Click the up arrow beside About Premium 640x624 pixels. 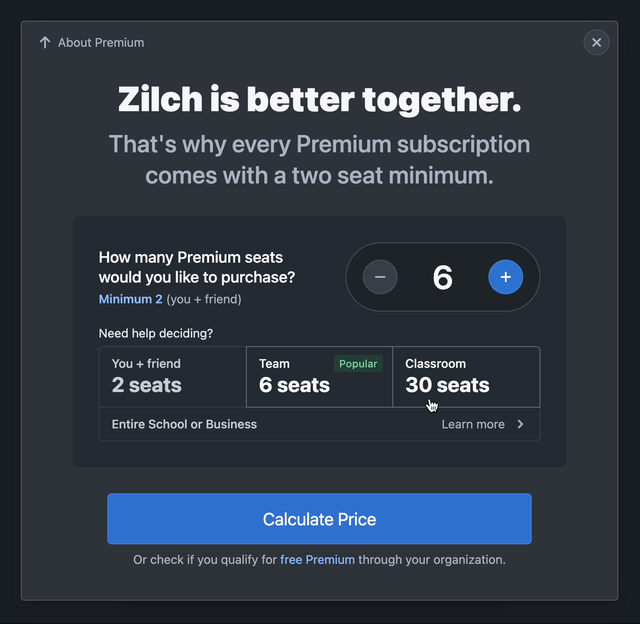[x=44, y=43]
